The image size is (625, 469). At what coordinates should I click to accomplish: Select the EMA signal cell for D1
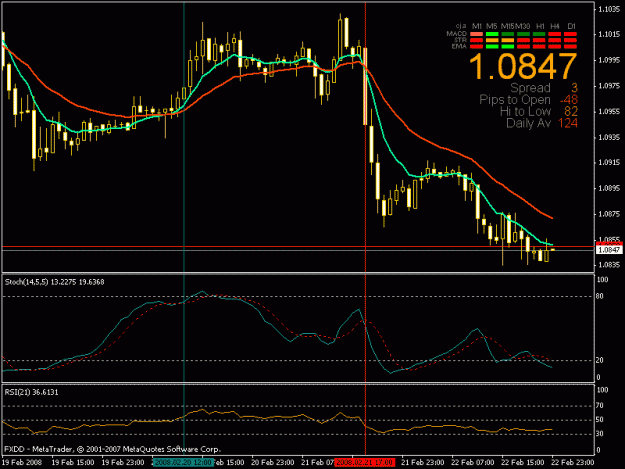point(570,46)
